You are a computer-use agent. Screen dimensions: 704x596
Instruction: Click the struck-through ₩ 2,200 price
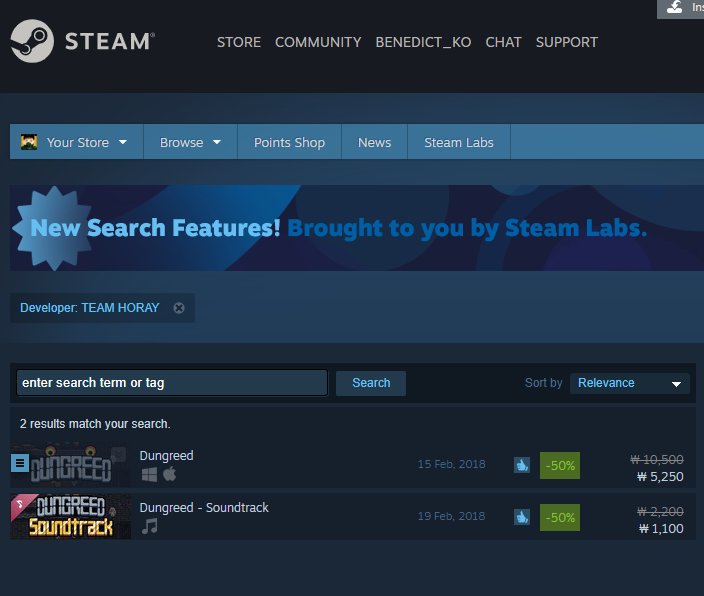[x=660, y=512]
